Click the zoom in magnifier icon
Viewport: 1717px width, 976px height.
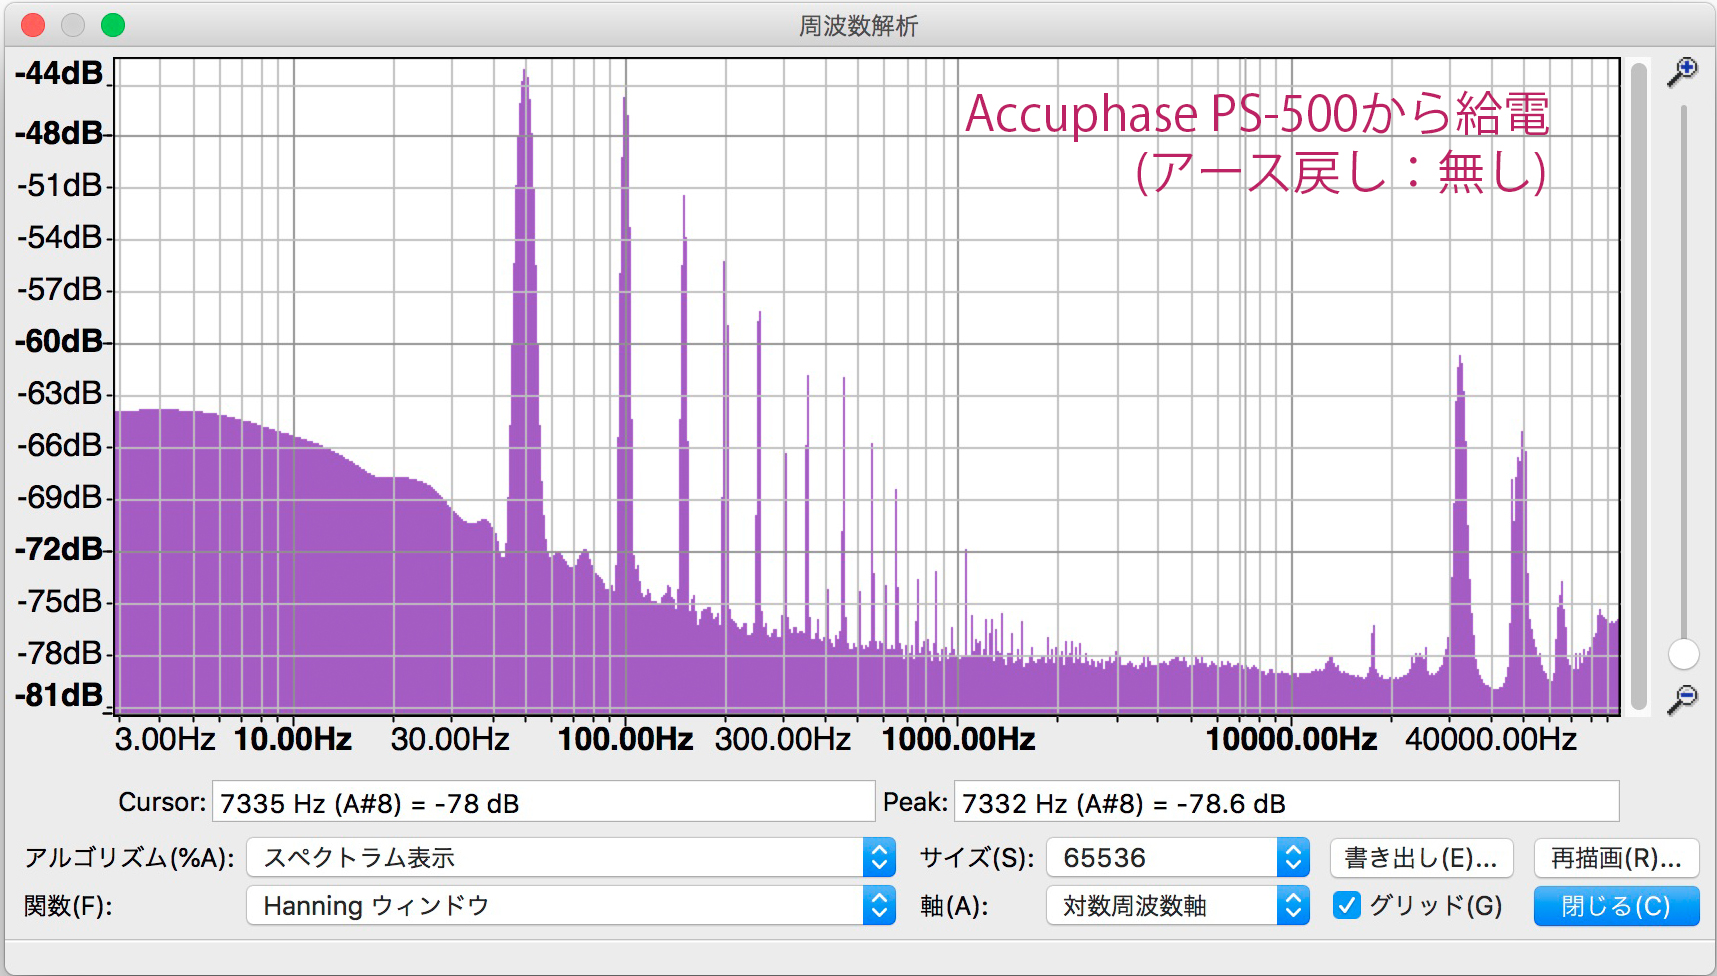pyautogui.click(x=1682, y=72)
